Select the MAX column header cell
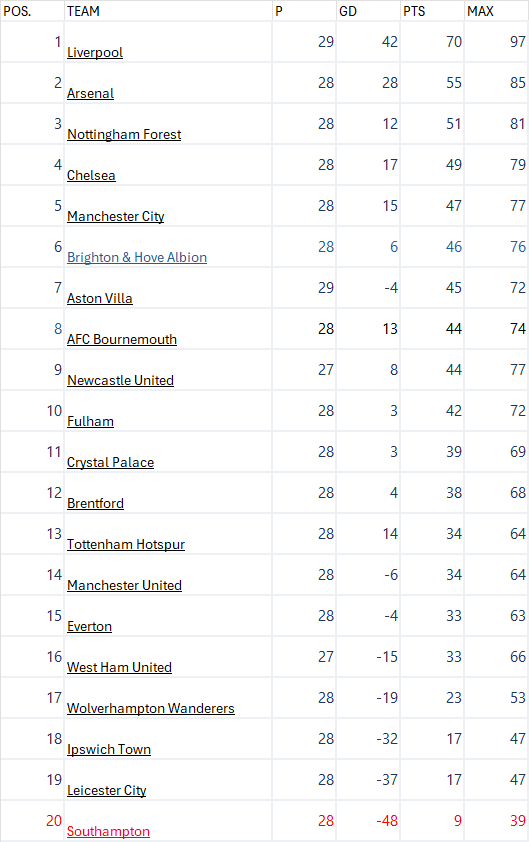 coord(496,11)
